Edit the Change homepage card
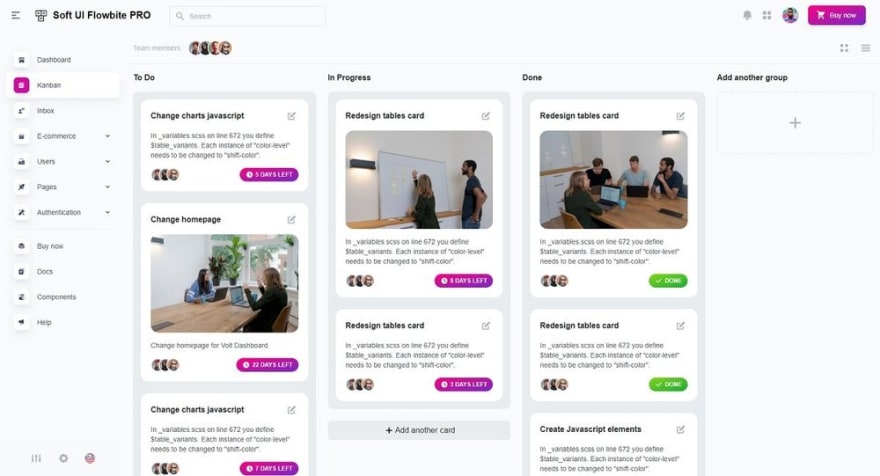880x476 pixels. pyautogui.click(x=291, y=219)
